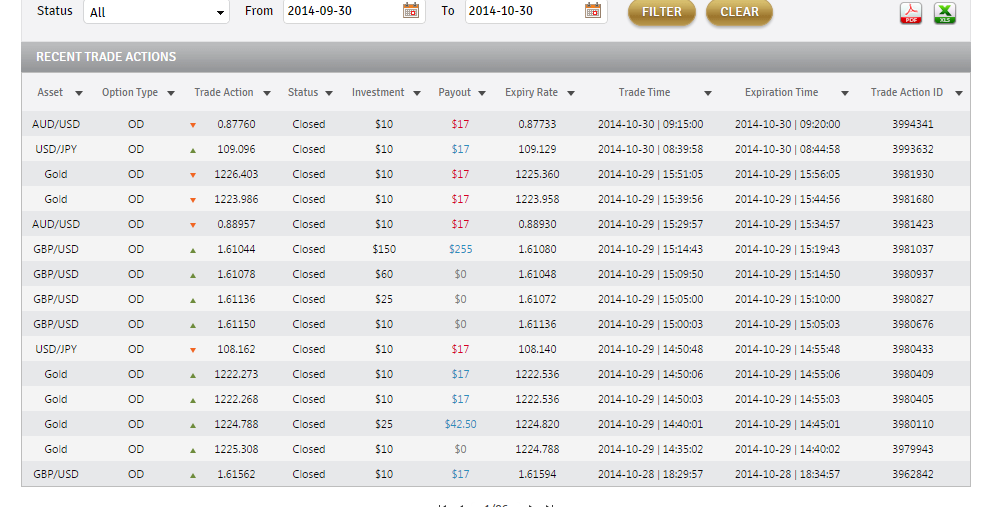This screenshot has width=985, height=507.
Task: Click the down arrow for trade 3981930
Action: tap(193, 175)
